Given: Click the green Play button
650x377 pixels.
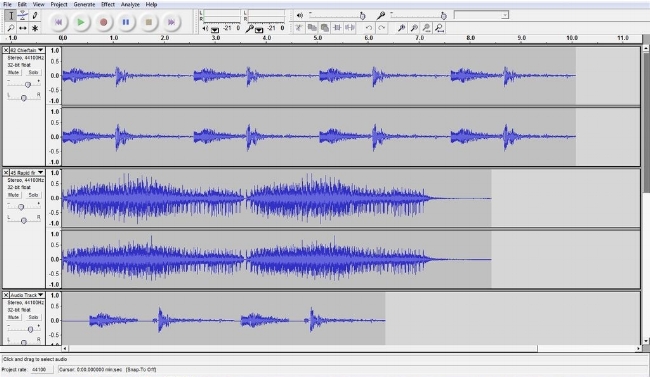Looking at the screenshot, I should (x=81, y=22).
